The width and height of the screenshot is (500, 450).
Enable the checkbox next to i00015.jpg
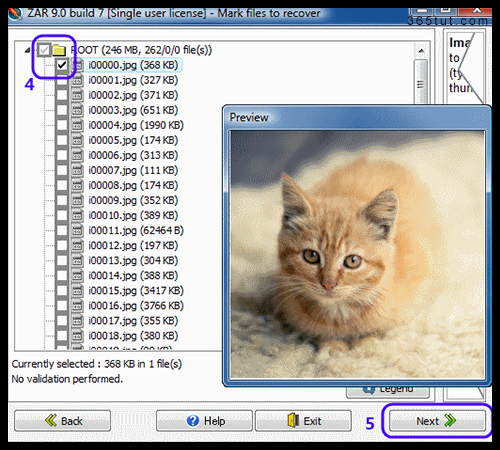click(62, 291)
